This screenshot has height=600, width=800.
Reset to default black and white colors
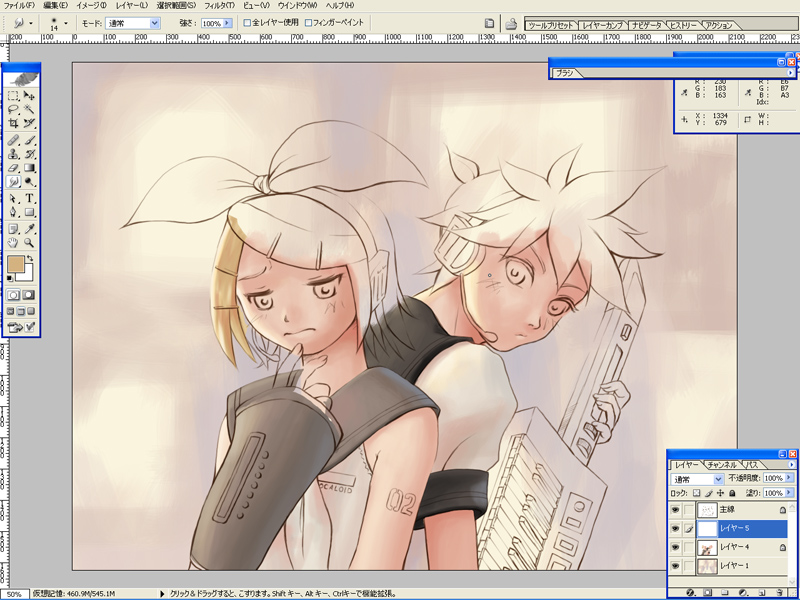pos(10,279)
